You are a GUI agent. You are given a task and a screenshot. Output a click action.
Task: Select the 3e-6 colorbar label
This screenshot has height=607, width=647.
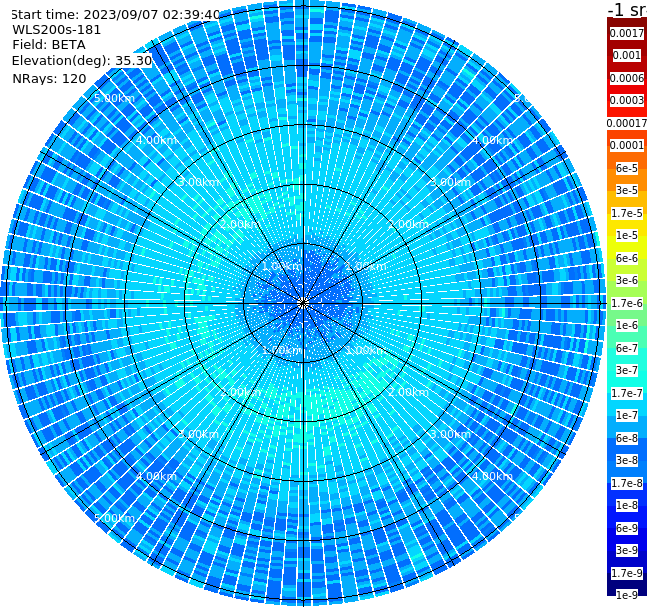point(627,280)
